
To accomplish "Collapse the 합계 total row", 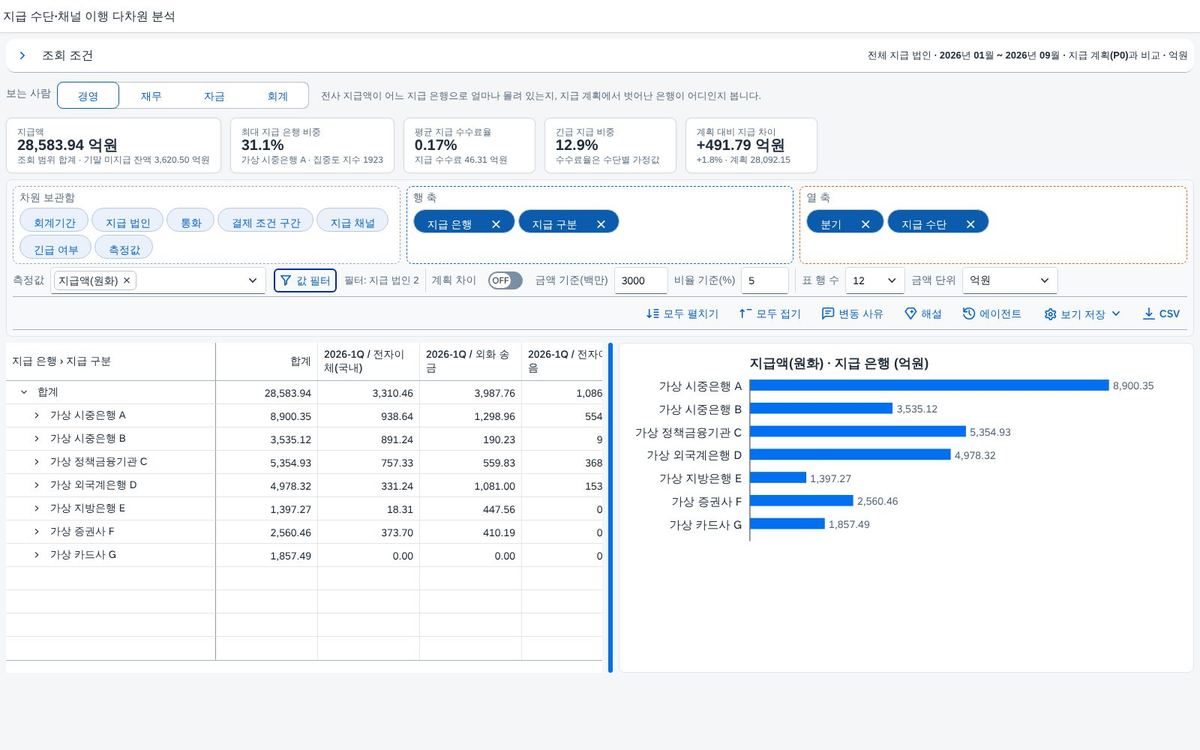I will pos(24,393).
